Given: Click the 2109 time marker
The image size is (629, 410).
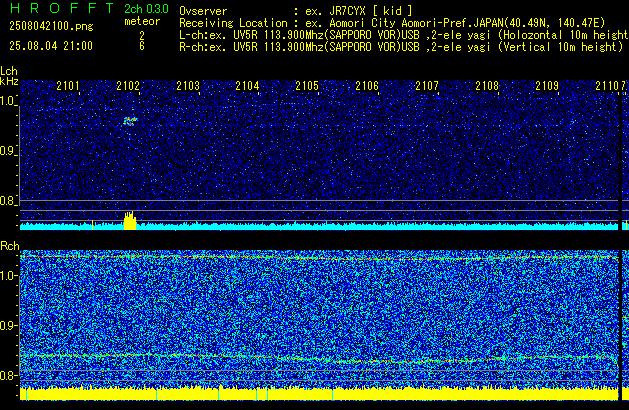Looking at the screenshot, I should [x=547, y=86].
